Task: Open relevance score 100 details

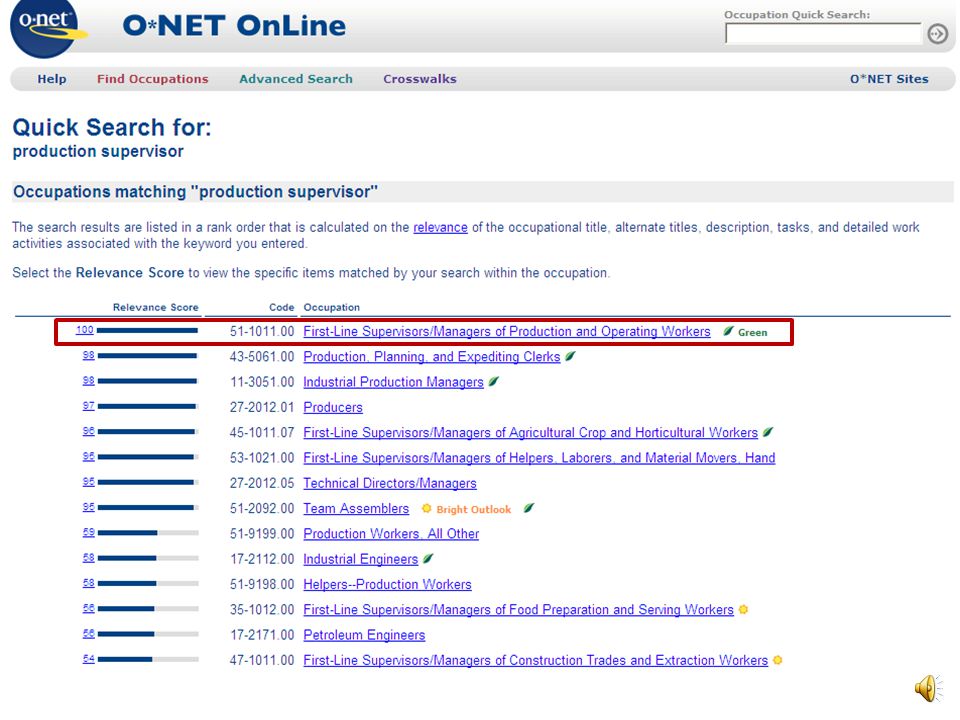Action: click(x=84, y=330)
